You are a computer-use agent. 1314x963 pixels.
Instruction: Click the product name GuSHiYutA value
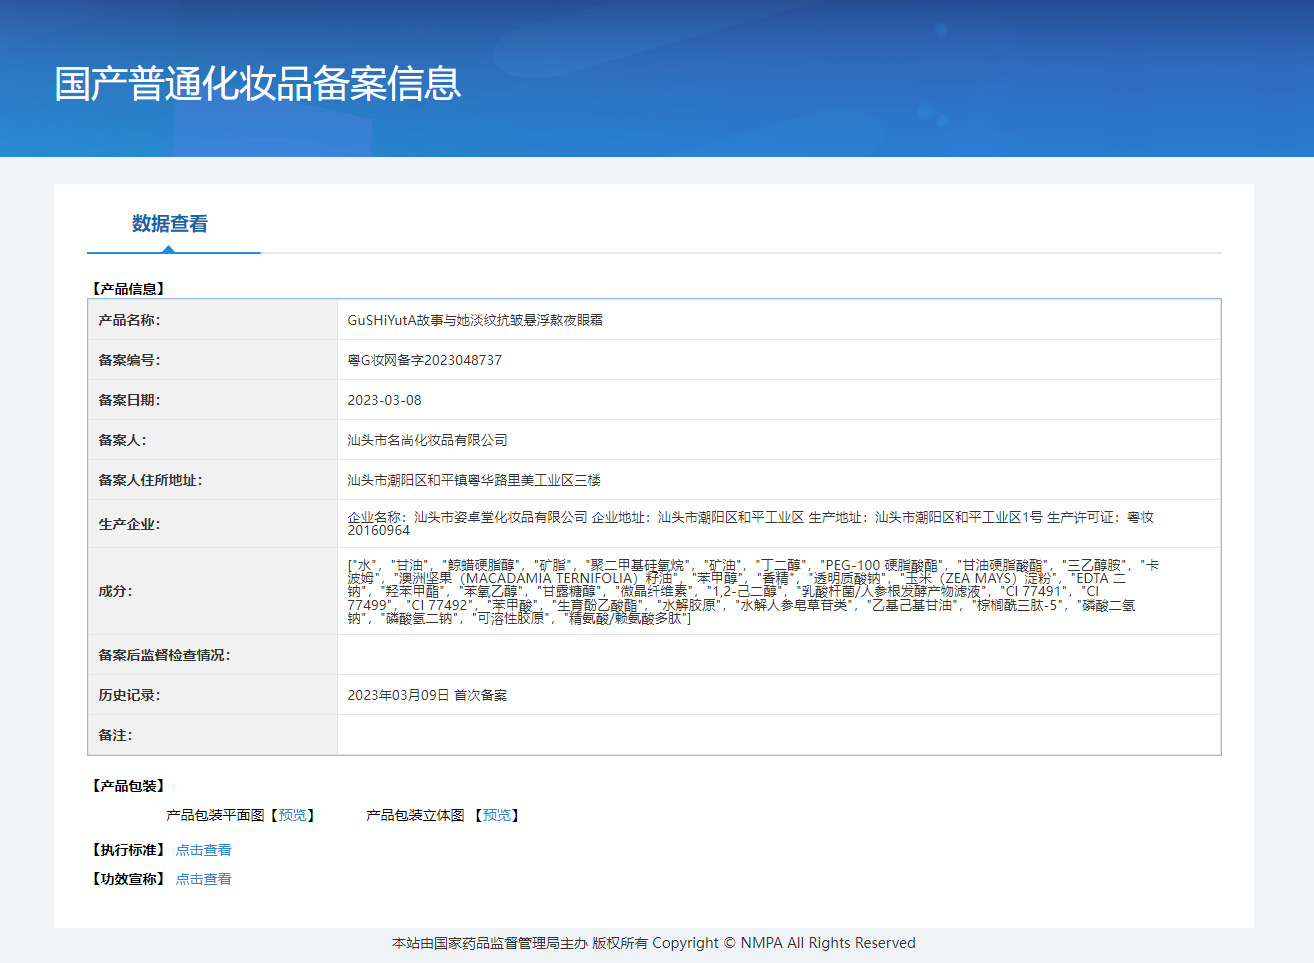[475, 320]
